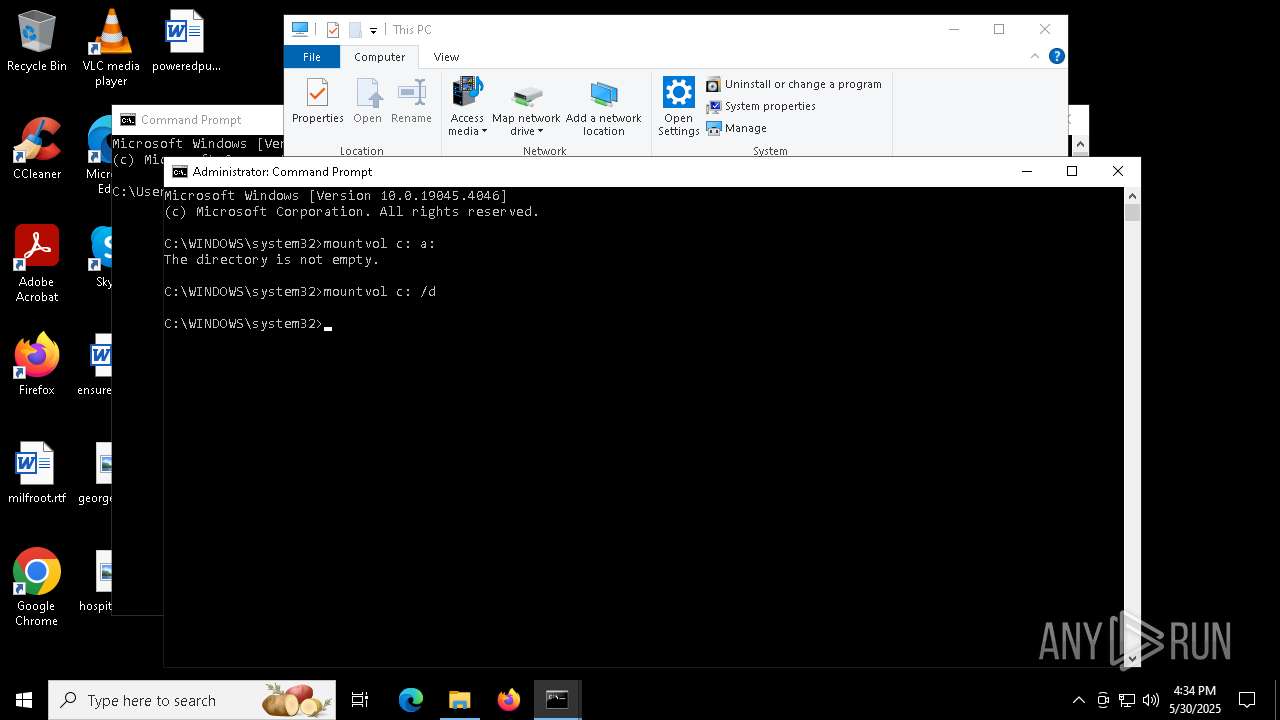Image resolution: width=1280 pixels, height=720 pixels.
Task: Maximize the This PC window
Action: coord(999,29)
